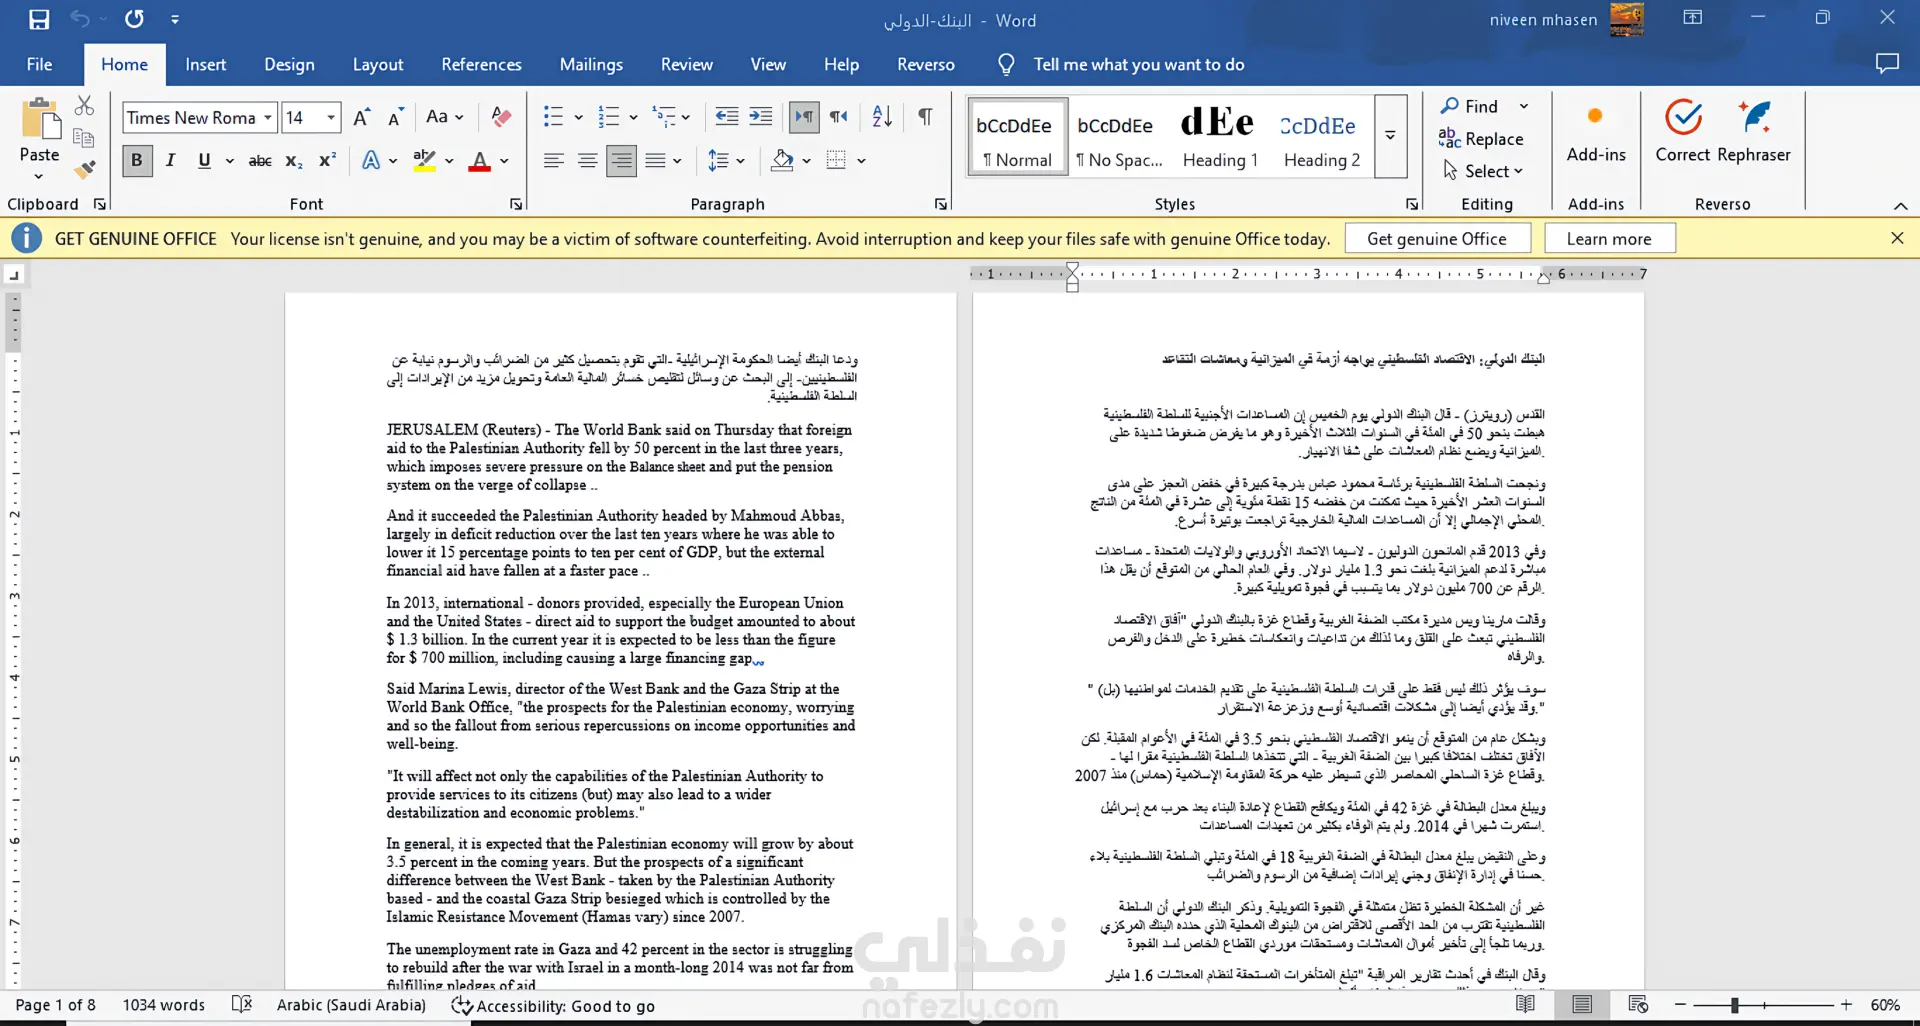Screen dimensions: 1920x1026
Task: Open the File tab
Action: tap(39, 64)
